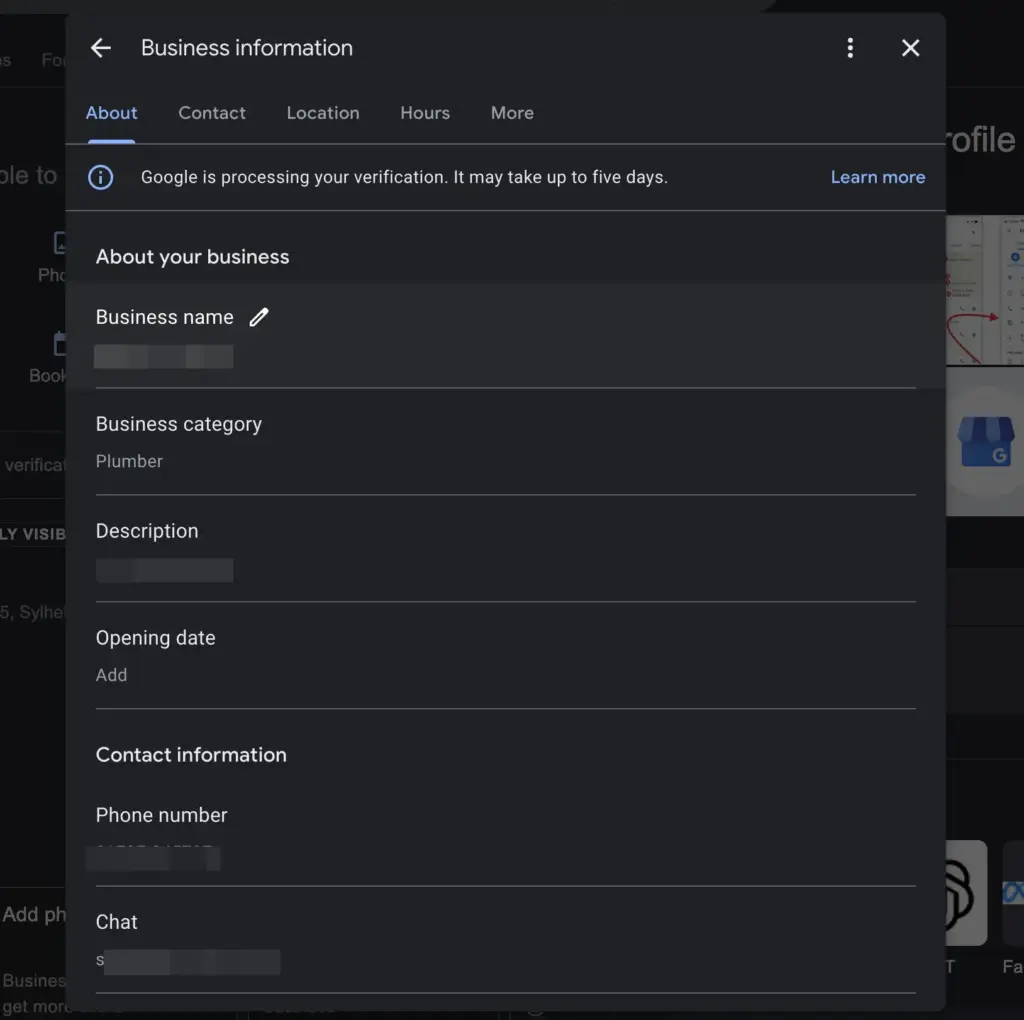
Task: Click the Business name label
Action: 165,317
